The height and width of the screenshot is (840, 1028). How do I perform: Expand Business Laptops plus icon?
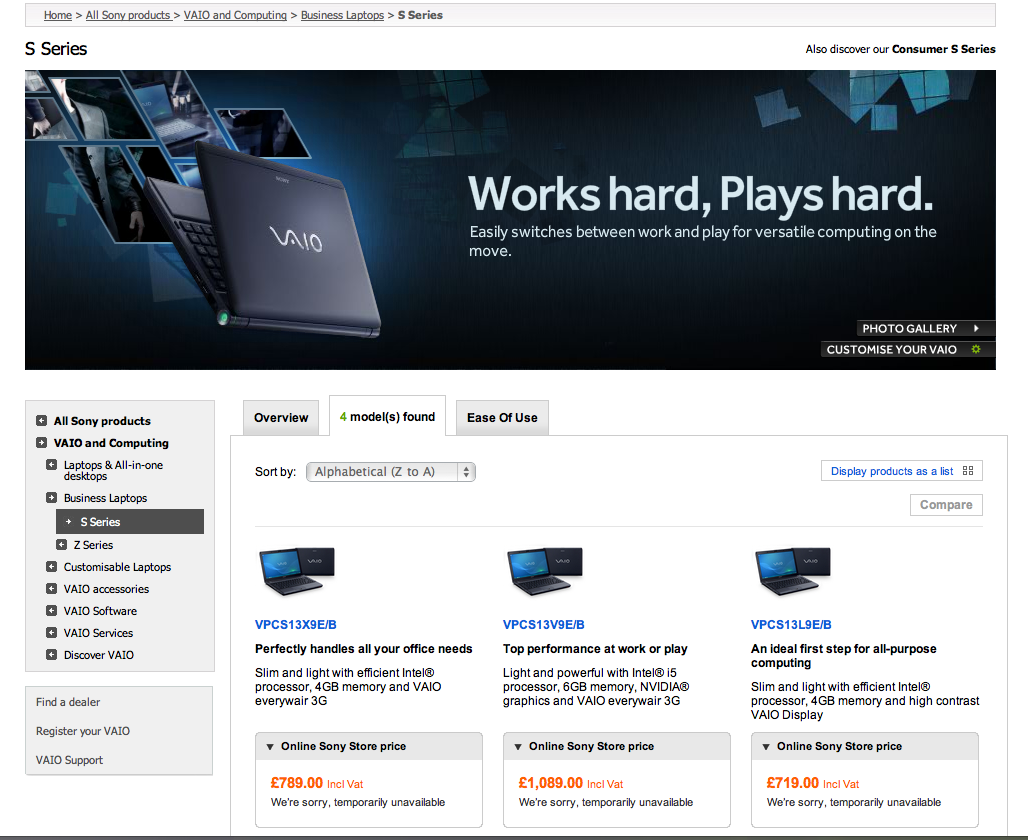point(51,497)
